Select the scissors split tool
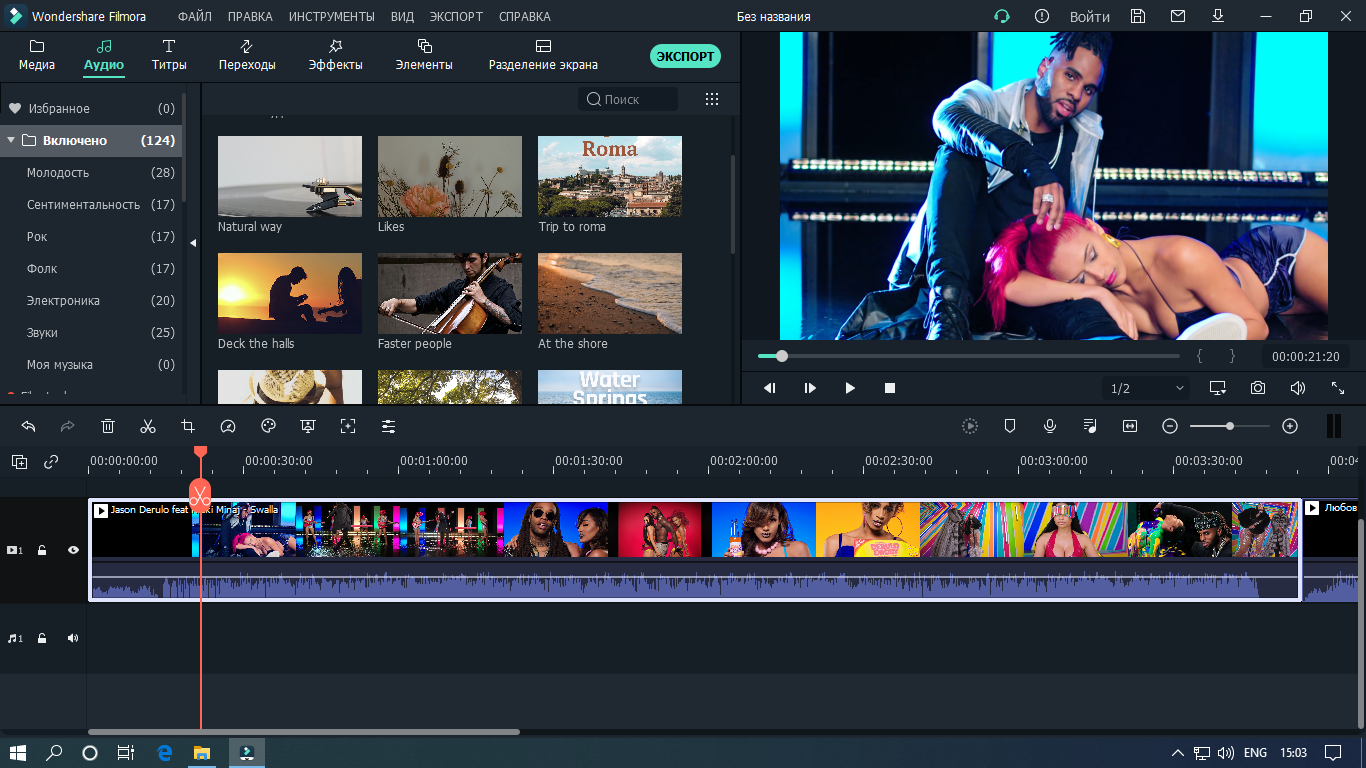The width and height of the screenshot is (1366, 768). click(x=148, y=426)
